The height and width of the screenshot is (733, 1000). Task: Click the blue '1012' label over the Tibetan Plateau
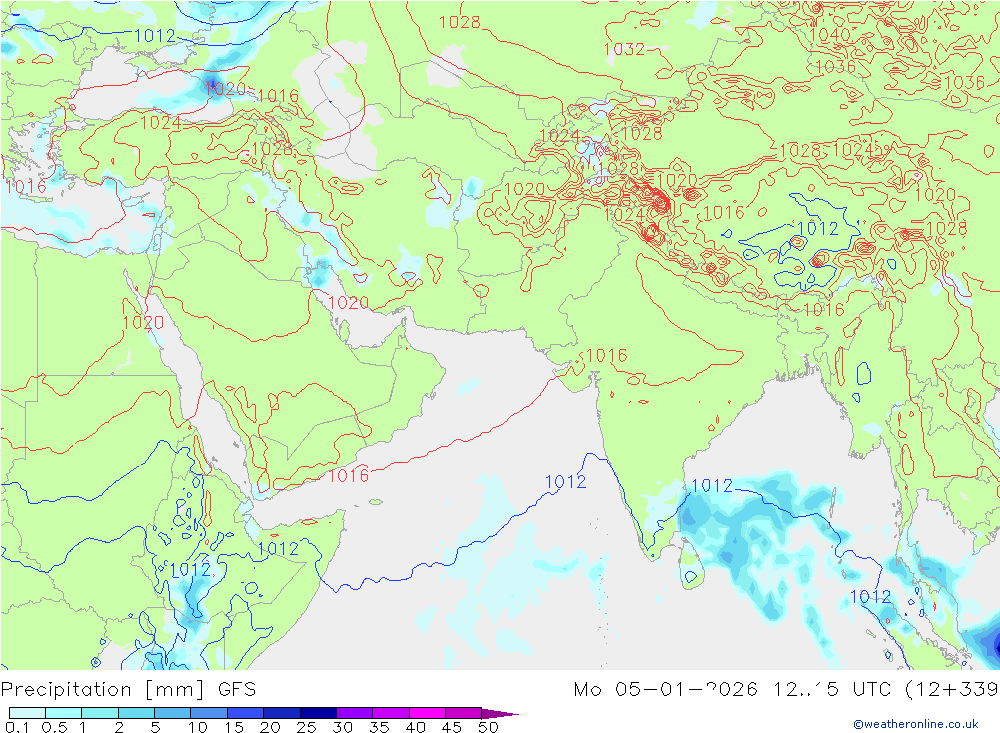coord(818,228)
